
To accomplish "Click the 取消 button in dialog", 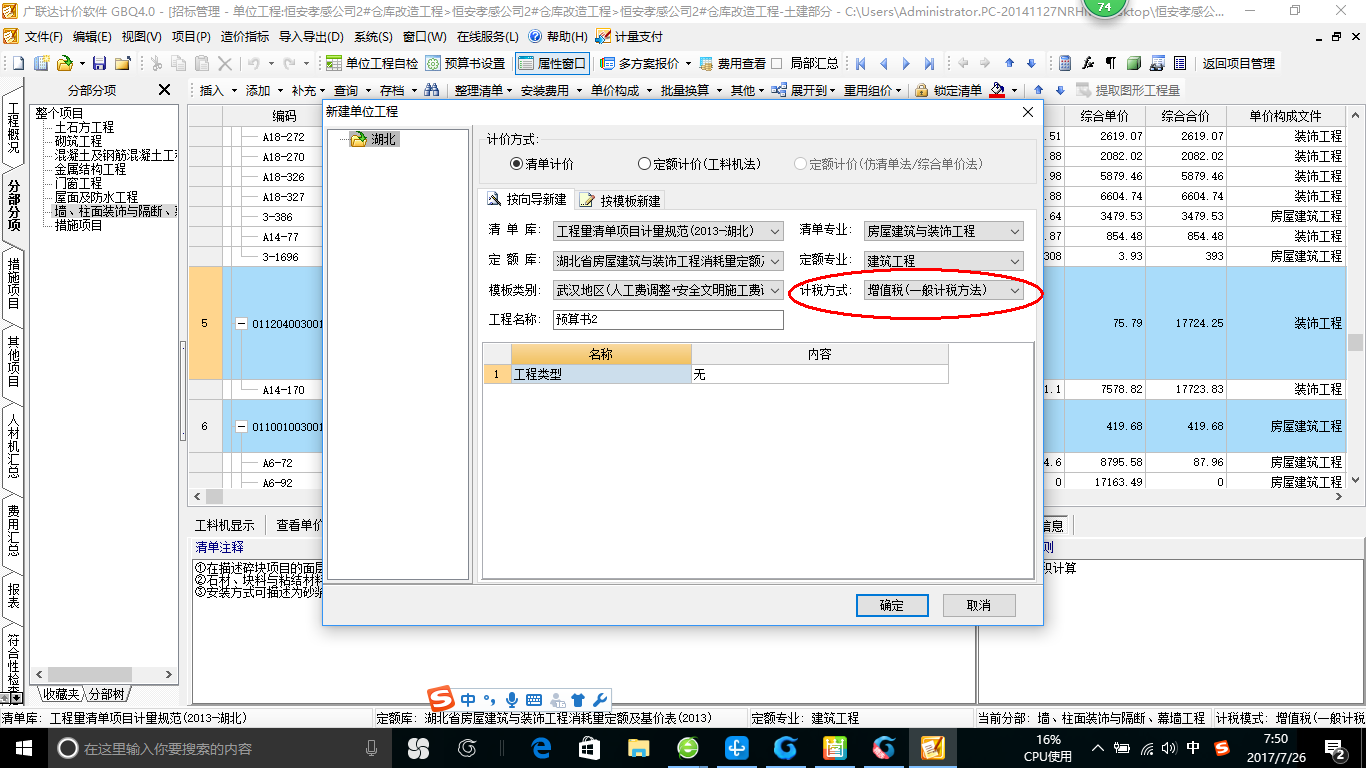I will 979,605.
